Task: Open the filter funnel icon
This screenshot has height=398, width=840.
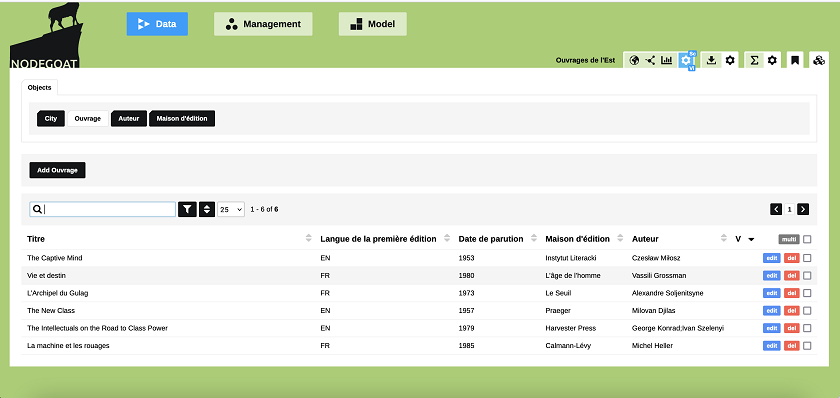Action: [187, 209]
